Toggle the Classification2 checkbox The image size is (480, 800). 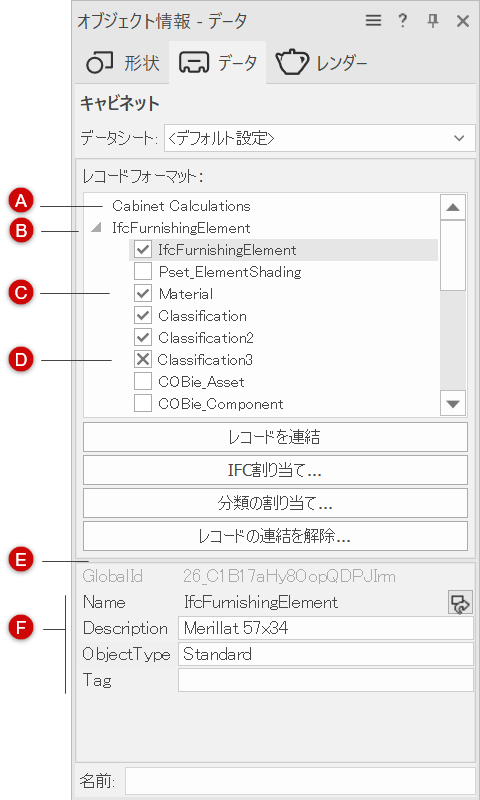143,338
